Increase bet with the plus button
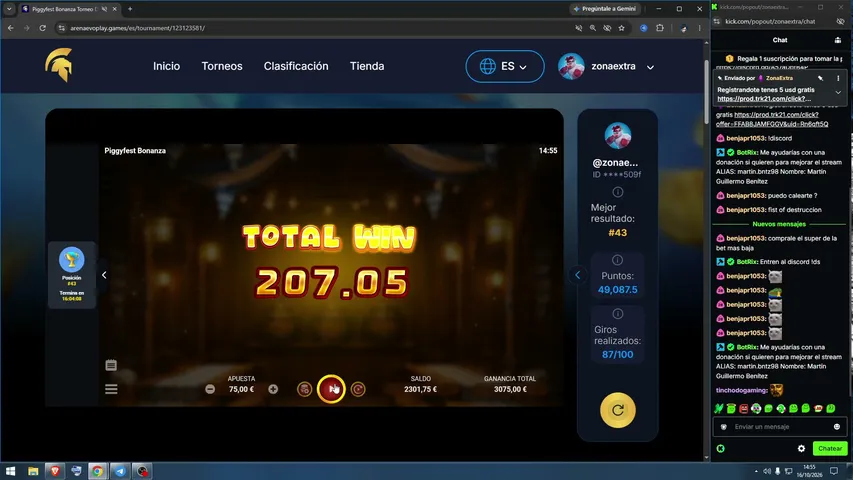Viewport: 853px width, 480px height. (x=273, y=389)
